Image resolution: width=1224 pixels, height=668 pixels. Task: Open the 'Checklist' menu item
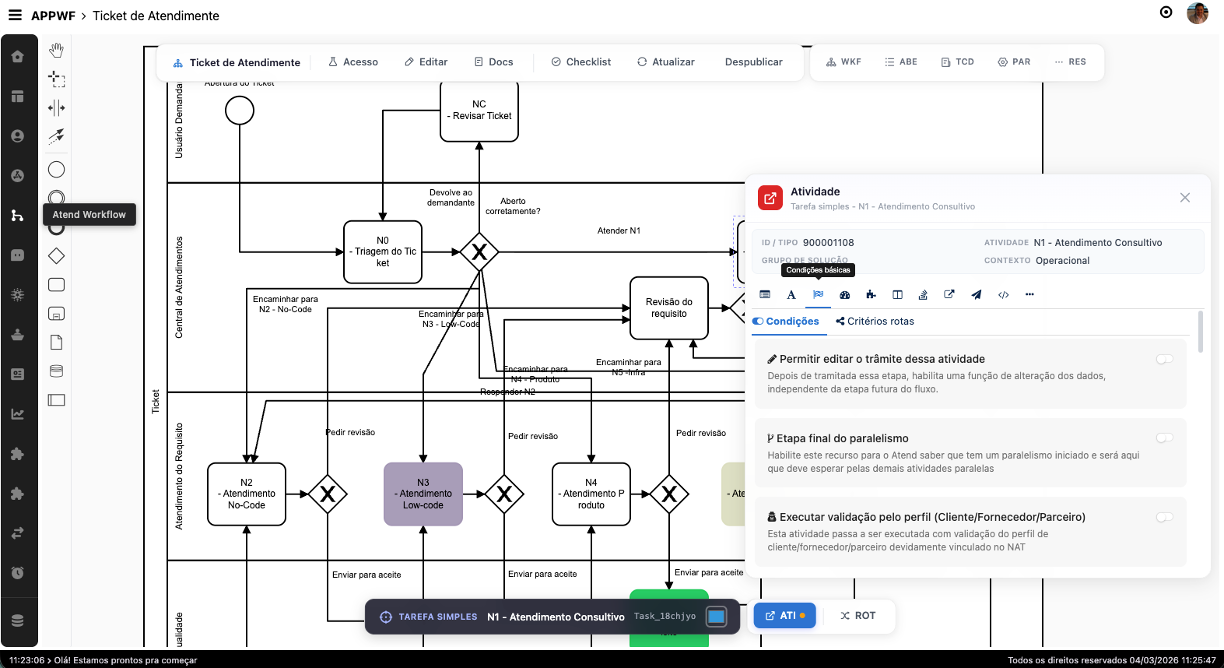(581, 61)
